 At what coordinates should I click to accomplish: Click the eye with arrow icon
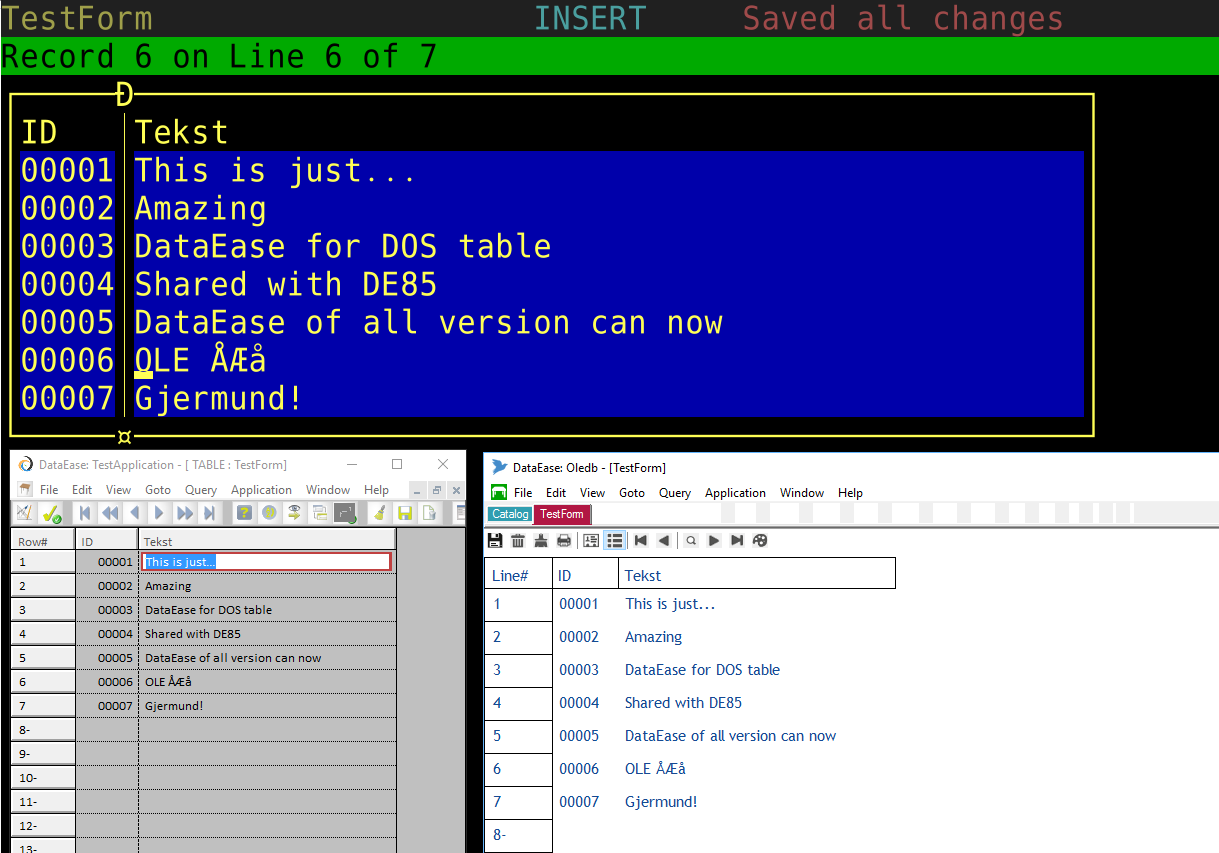pyautogui.click(x=294, y=513)
